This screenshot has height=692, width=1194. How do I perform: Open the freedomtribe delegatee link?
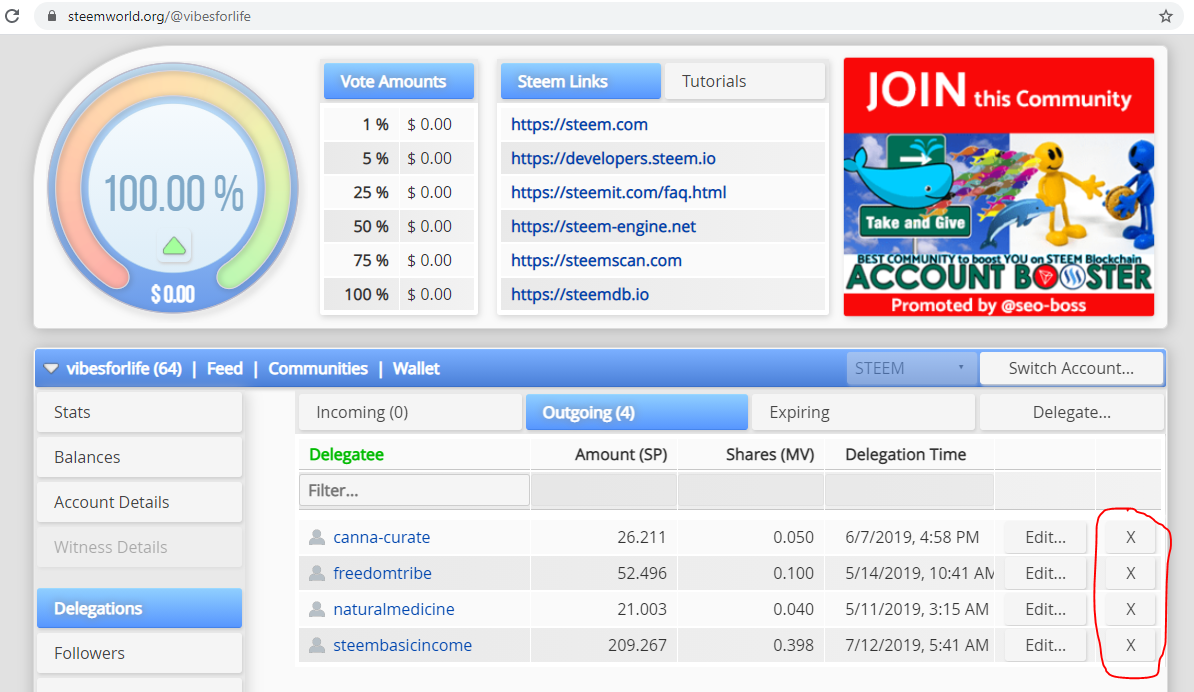pyautogui.click(x=382, y=573)
